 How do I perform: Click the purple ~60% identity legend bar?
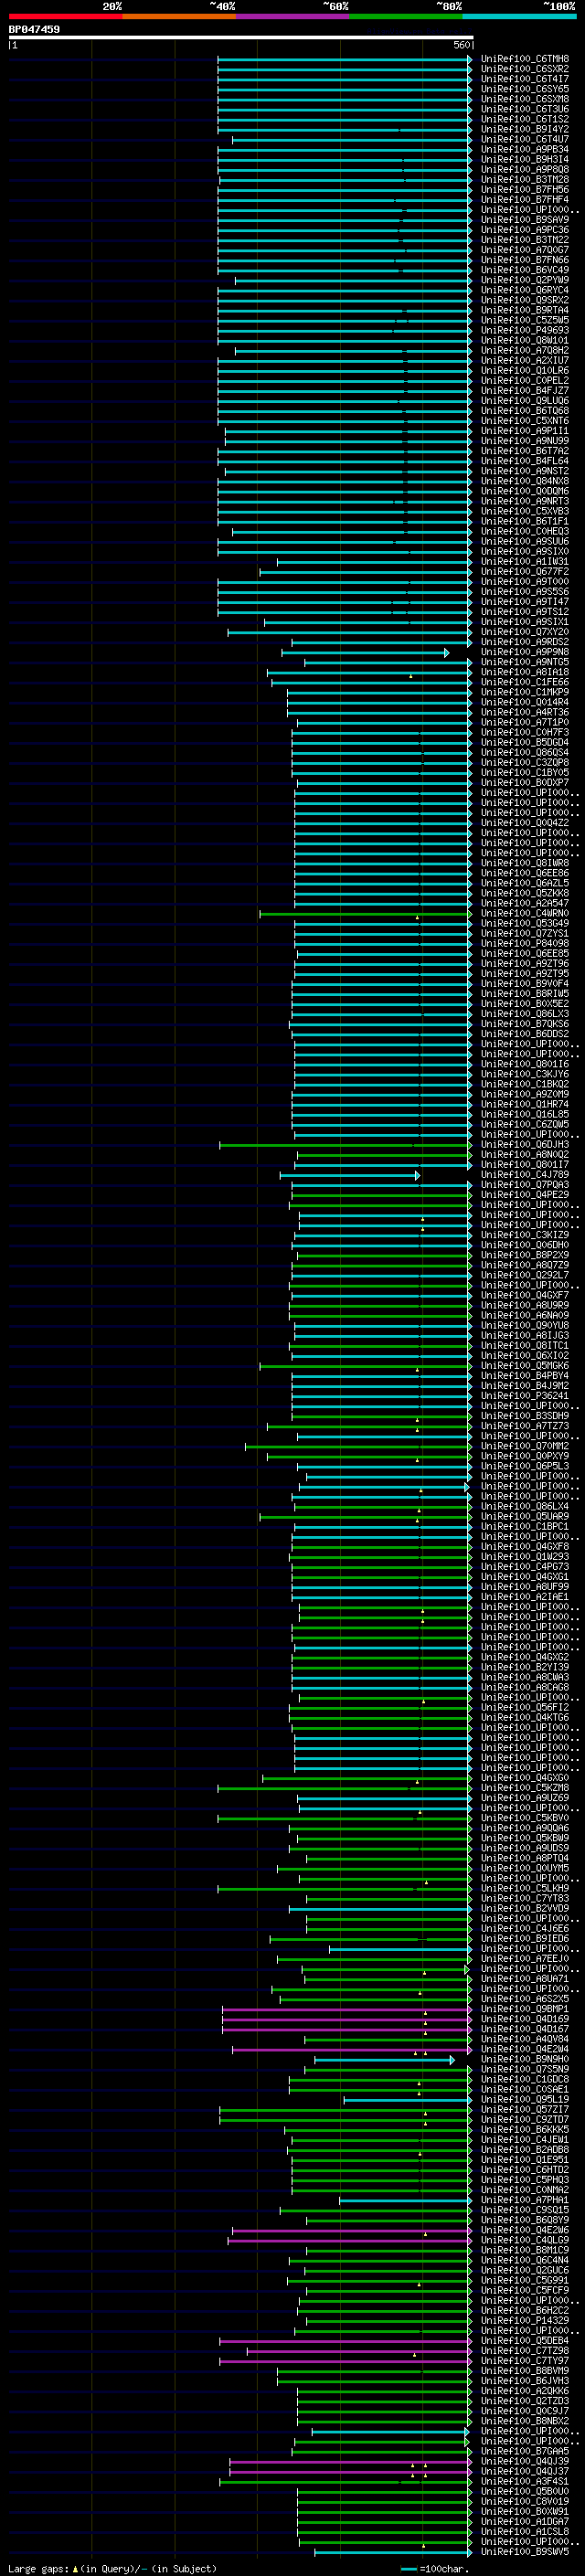click(293, 16)
